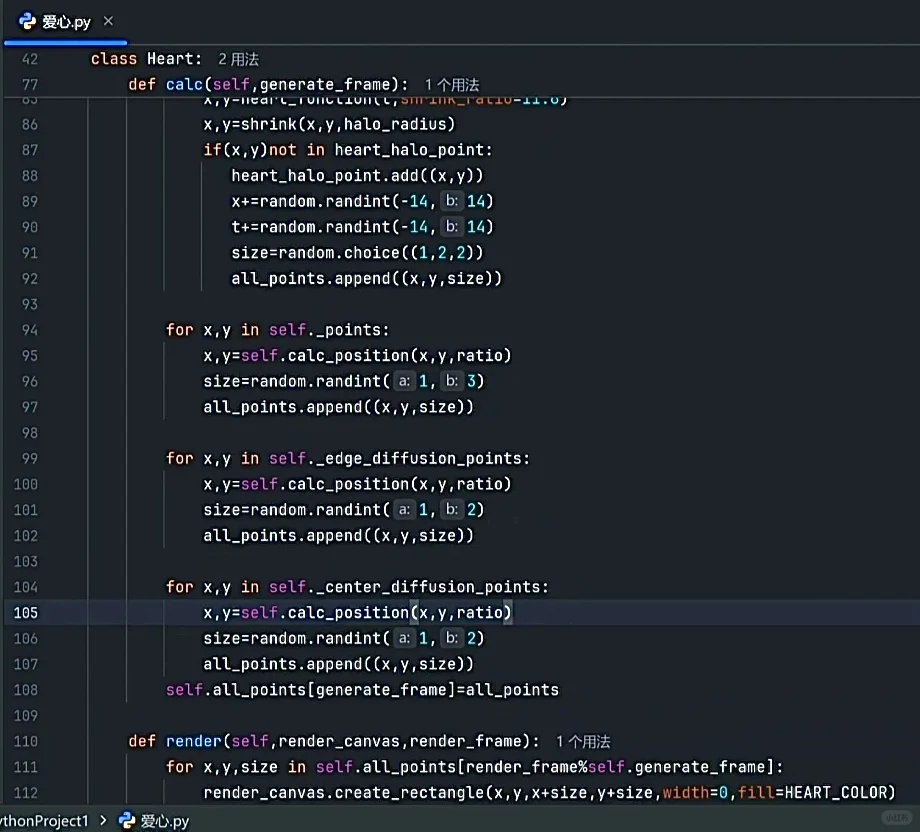Open the '1 个用法' hint beside def calc
The width and height of the screenshot is (920, 832).
452,85
